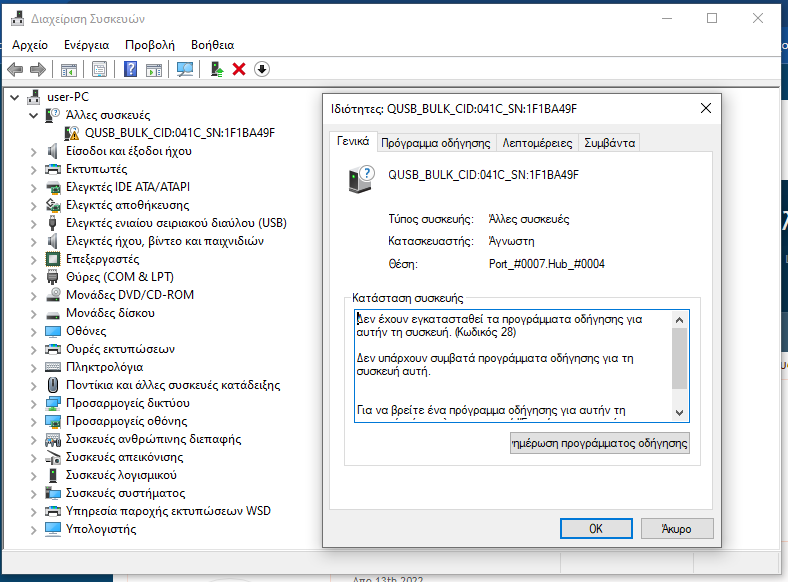Select QUSB_BULK_CID:041C_SN:1F1BA49F in the tree
The image size is (788, 582).
tap(180, 133)
